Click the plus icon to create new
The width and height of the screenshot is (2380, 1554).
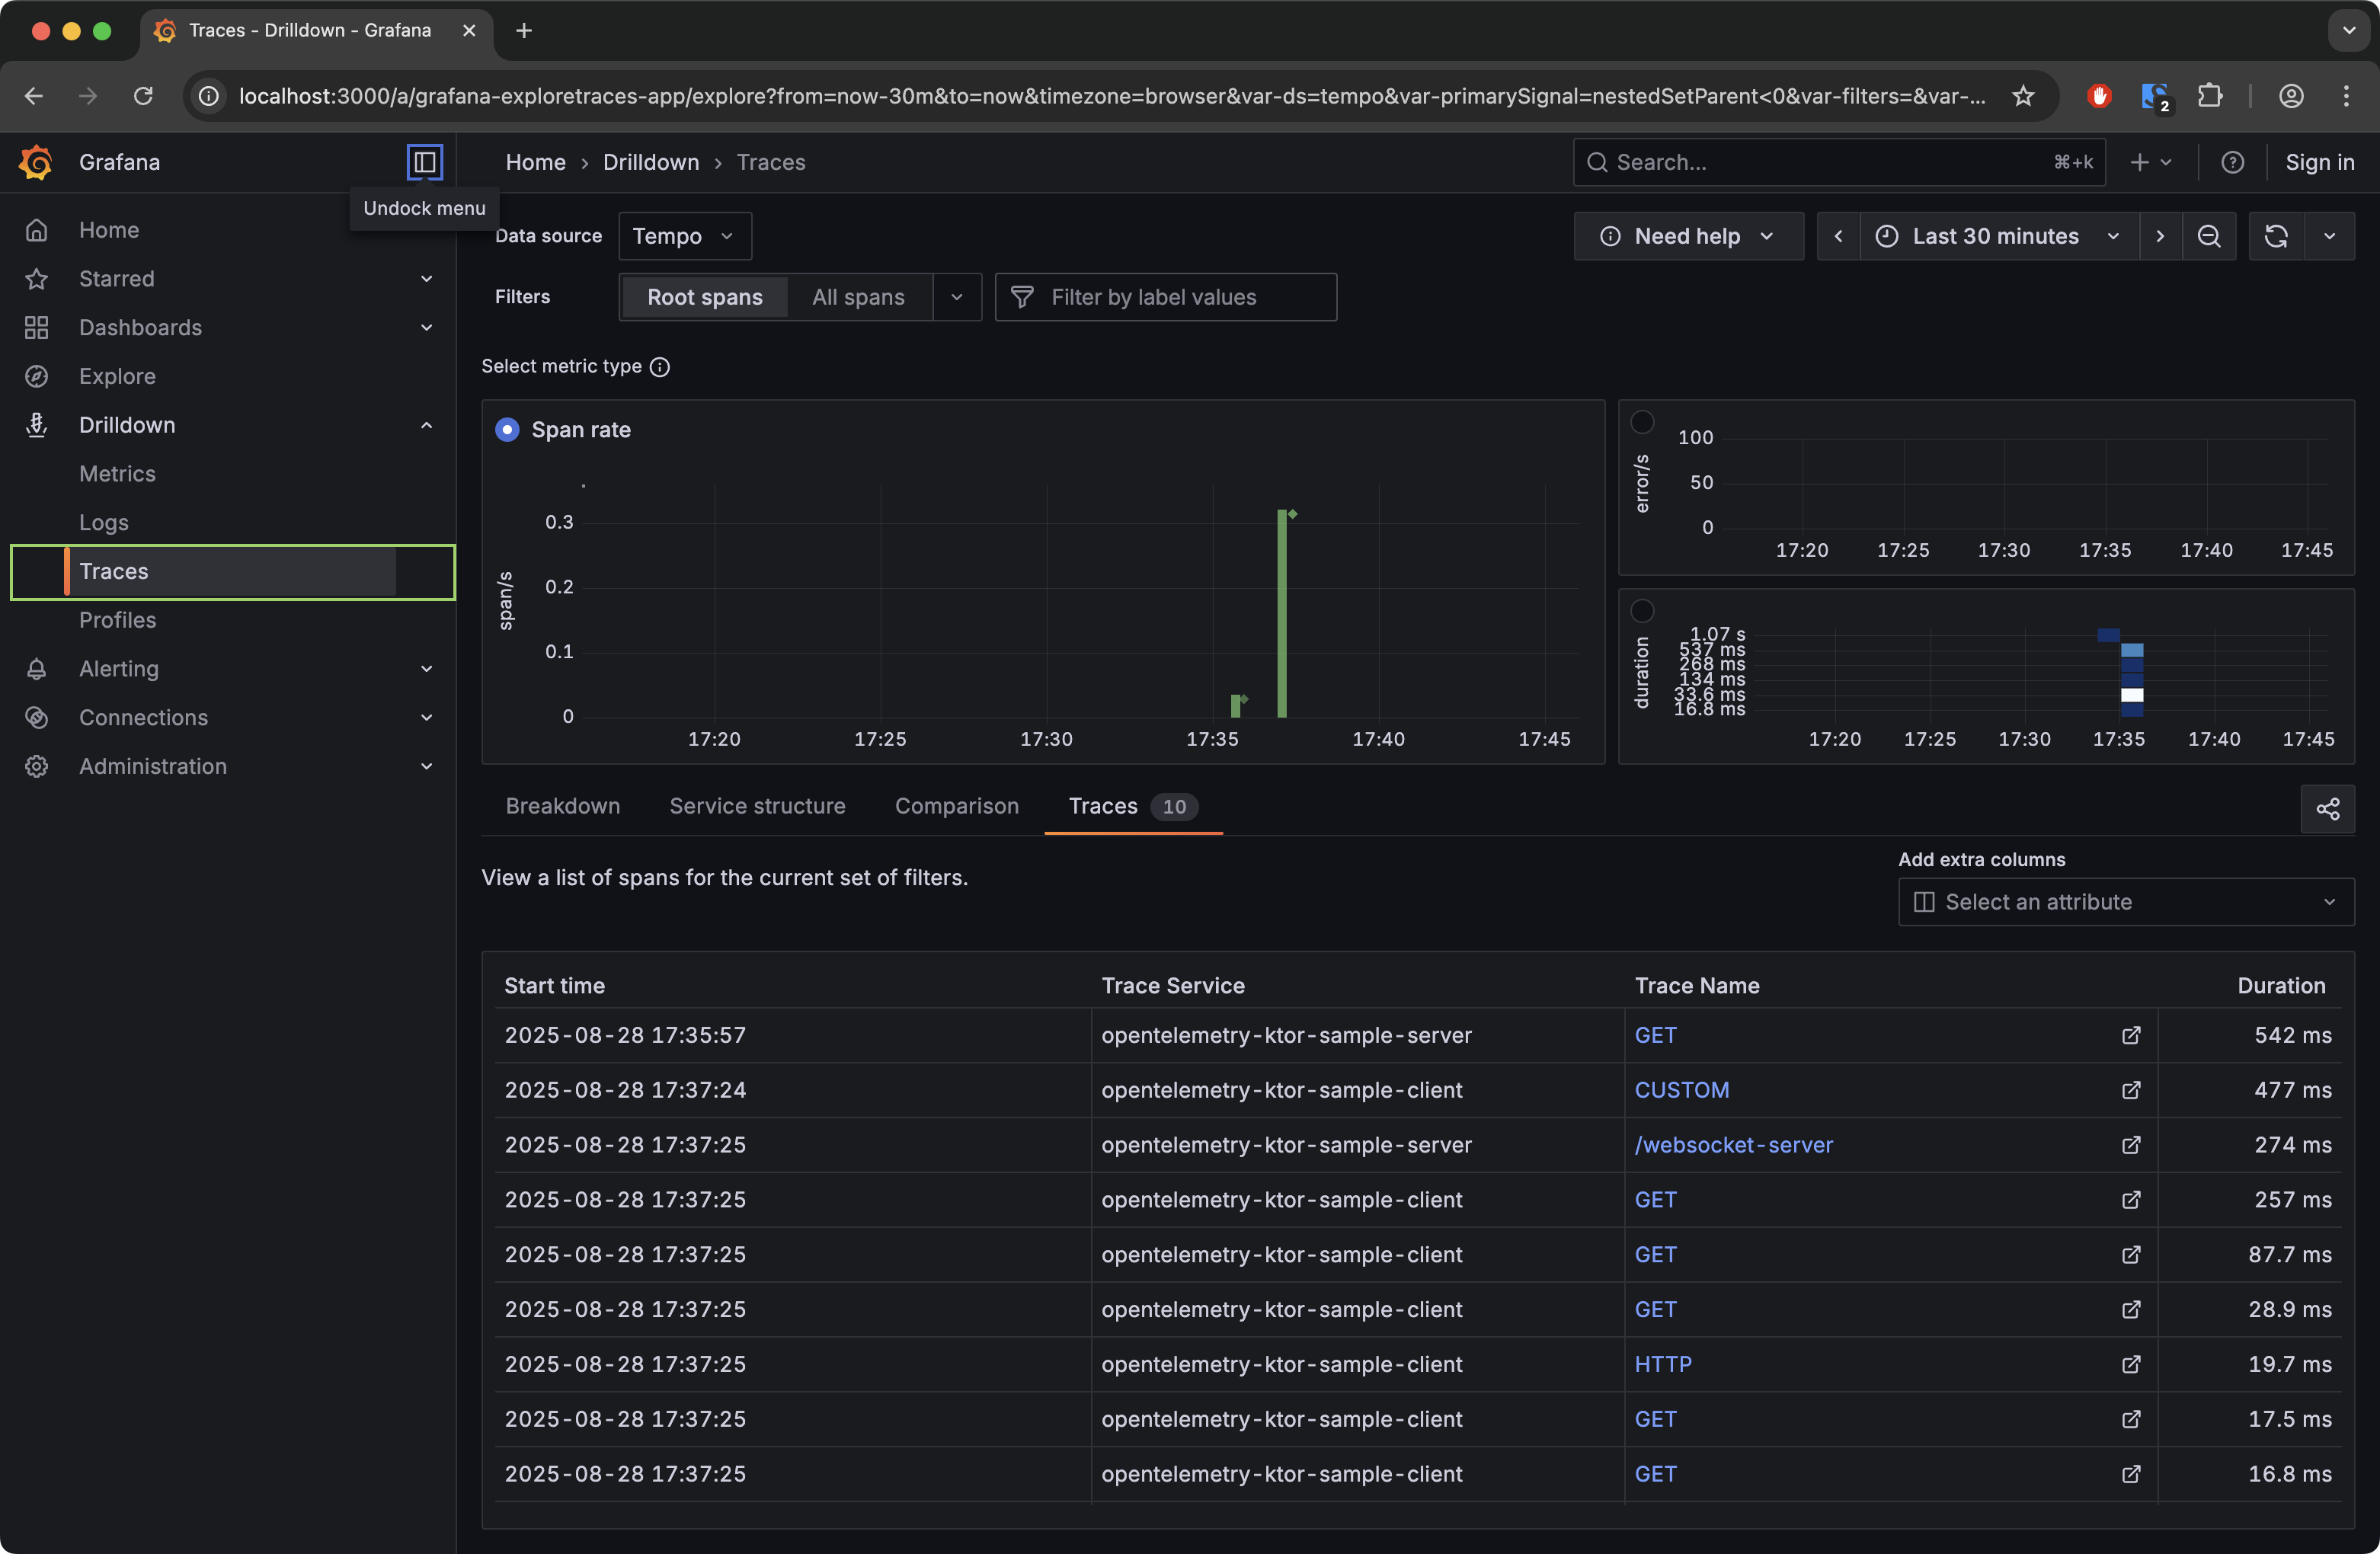(x=2139, y=162)
